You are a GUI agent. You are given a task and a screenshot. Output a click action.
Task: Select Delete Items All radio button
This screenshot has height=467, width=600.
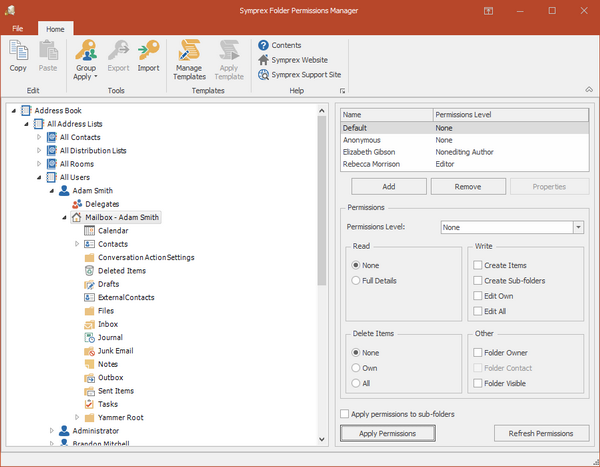(x=356, y=383)
